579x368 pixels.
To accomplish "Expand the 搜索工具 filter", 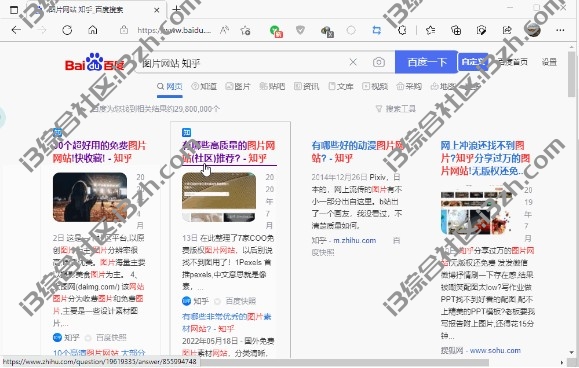I will click(x=395, y=109).
